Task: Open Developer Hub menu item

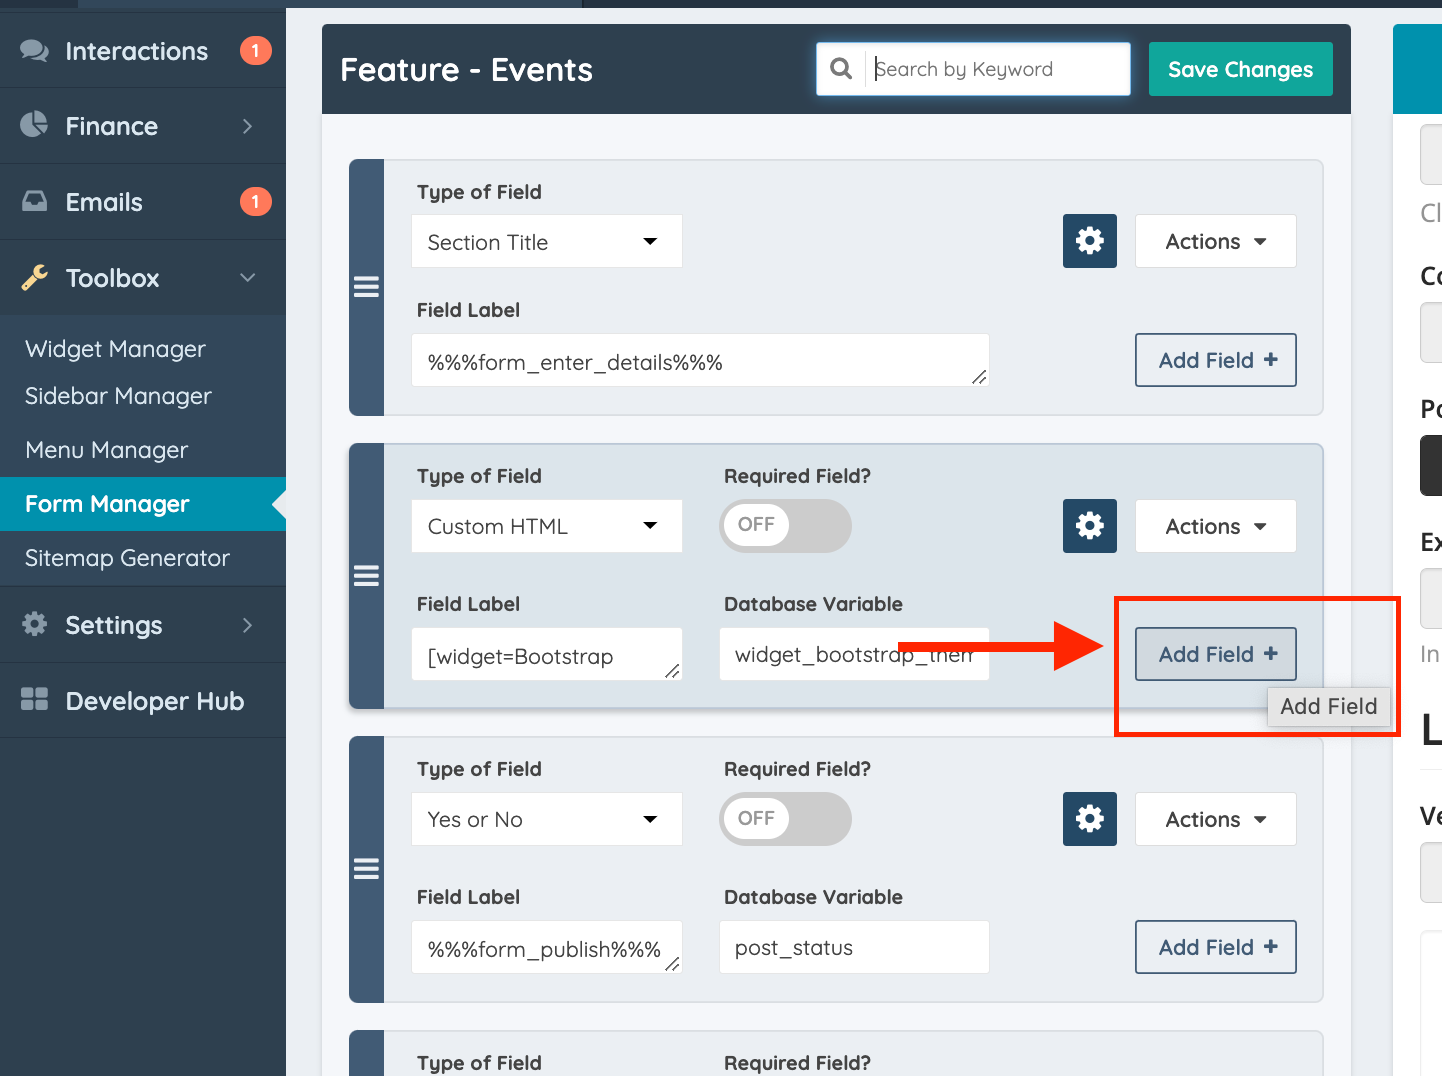Action: [143, 701]
